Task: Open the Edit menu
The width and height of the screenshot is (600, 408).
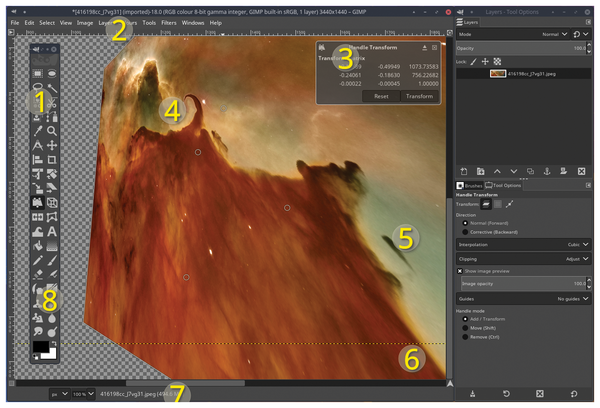Action: (29, 23)
